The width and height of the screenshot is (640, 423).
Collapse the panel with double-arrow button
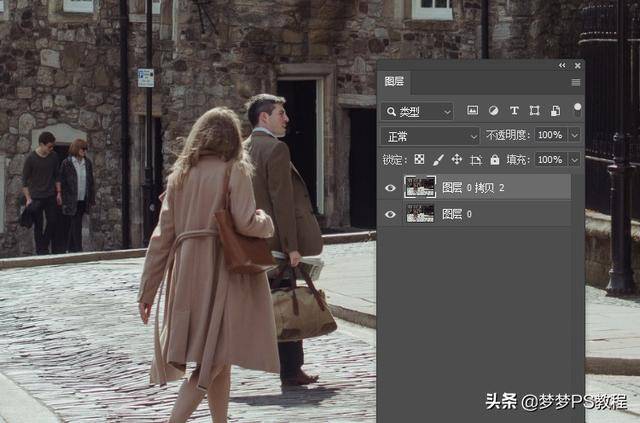(x=562, y=65)
